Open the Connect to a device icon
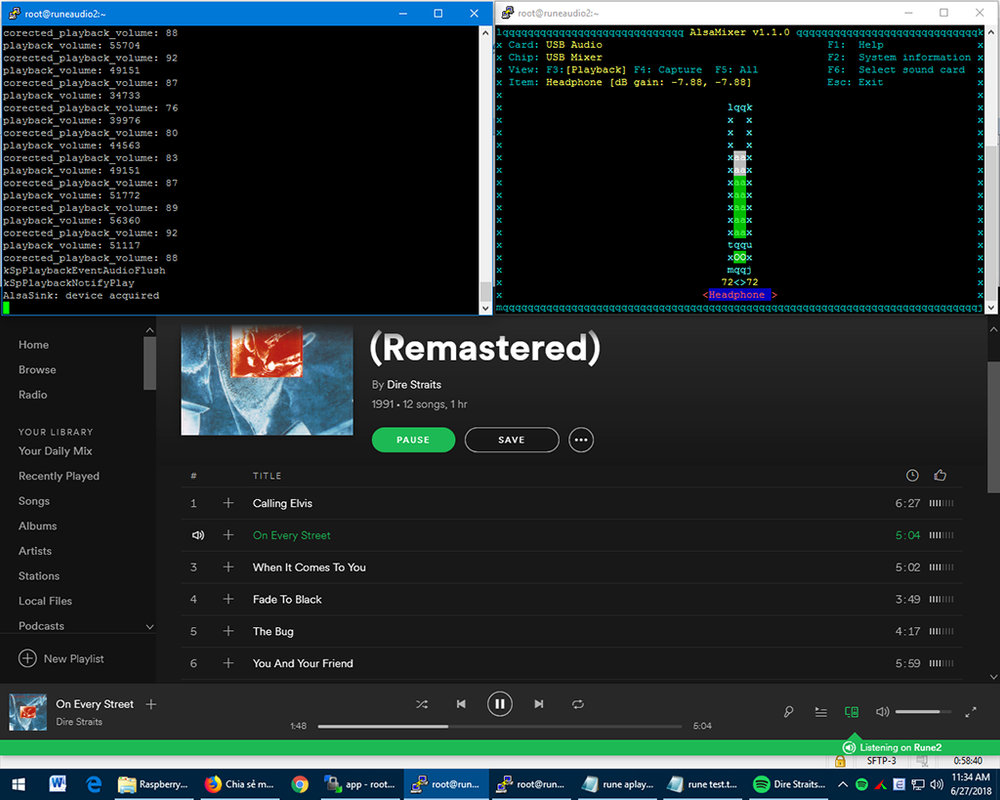Viewport: 1000px width, 800px height. pyautogui.click(x=851, y=712)
